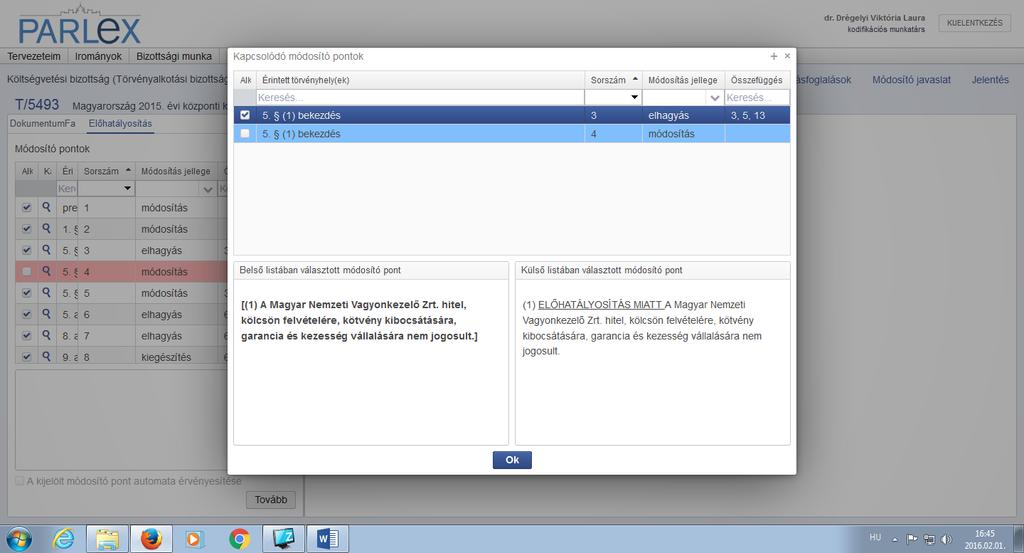The image size is (1024, 553).
Task: Click the magnifier icon in row 6
Action: [46, 314]
